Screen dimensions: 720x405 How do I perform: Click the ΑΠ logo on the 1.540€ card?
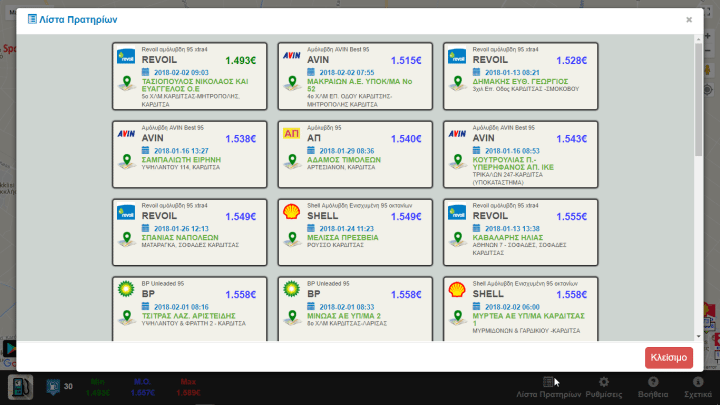[292, 134]
